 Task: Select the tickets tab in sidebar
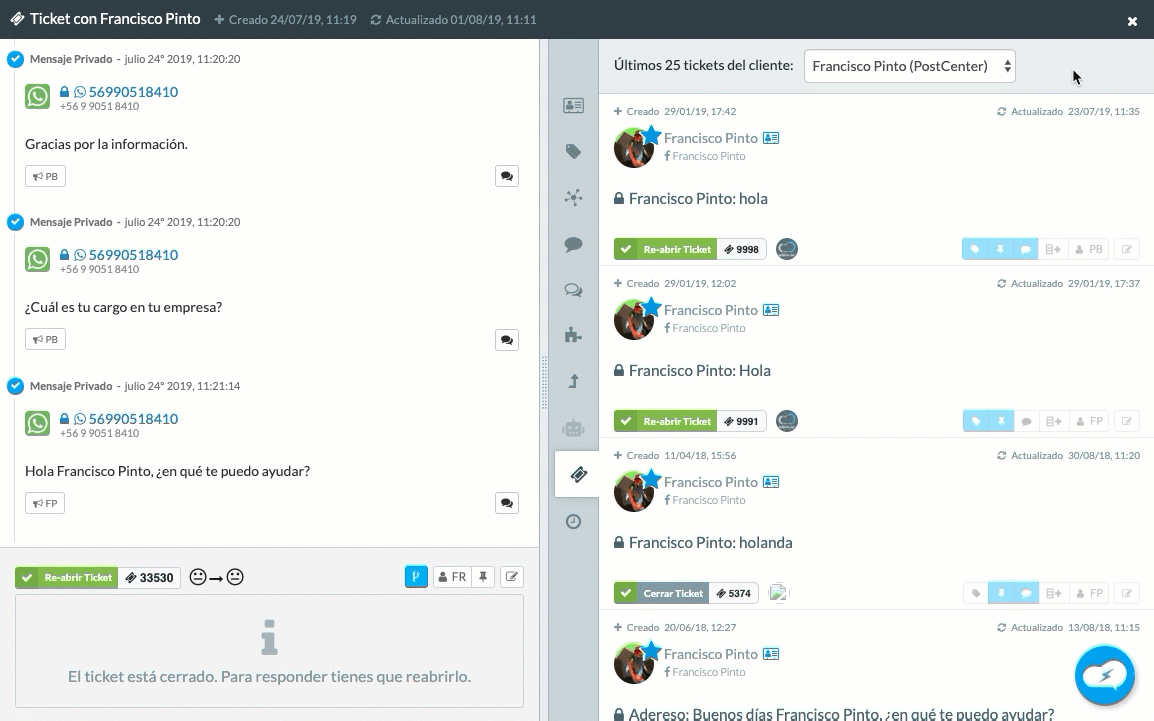(578, 475)
